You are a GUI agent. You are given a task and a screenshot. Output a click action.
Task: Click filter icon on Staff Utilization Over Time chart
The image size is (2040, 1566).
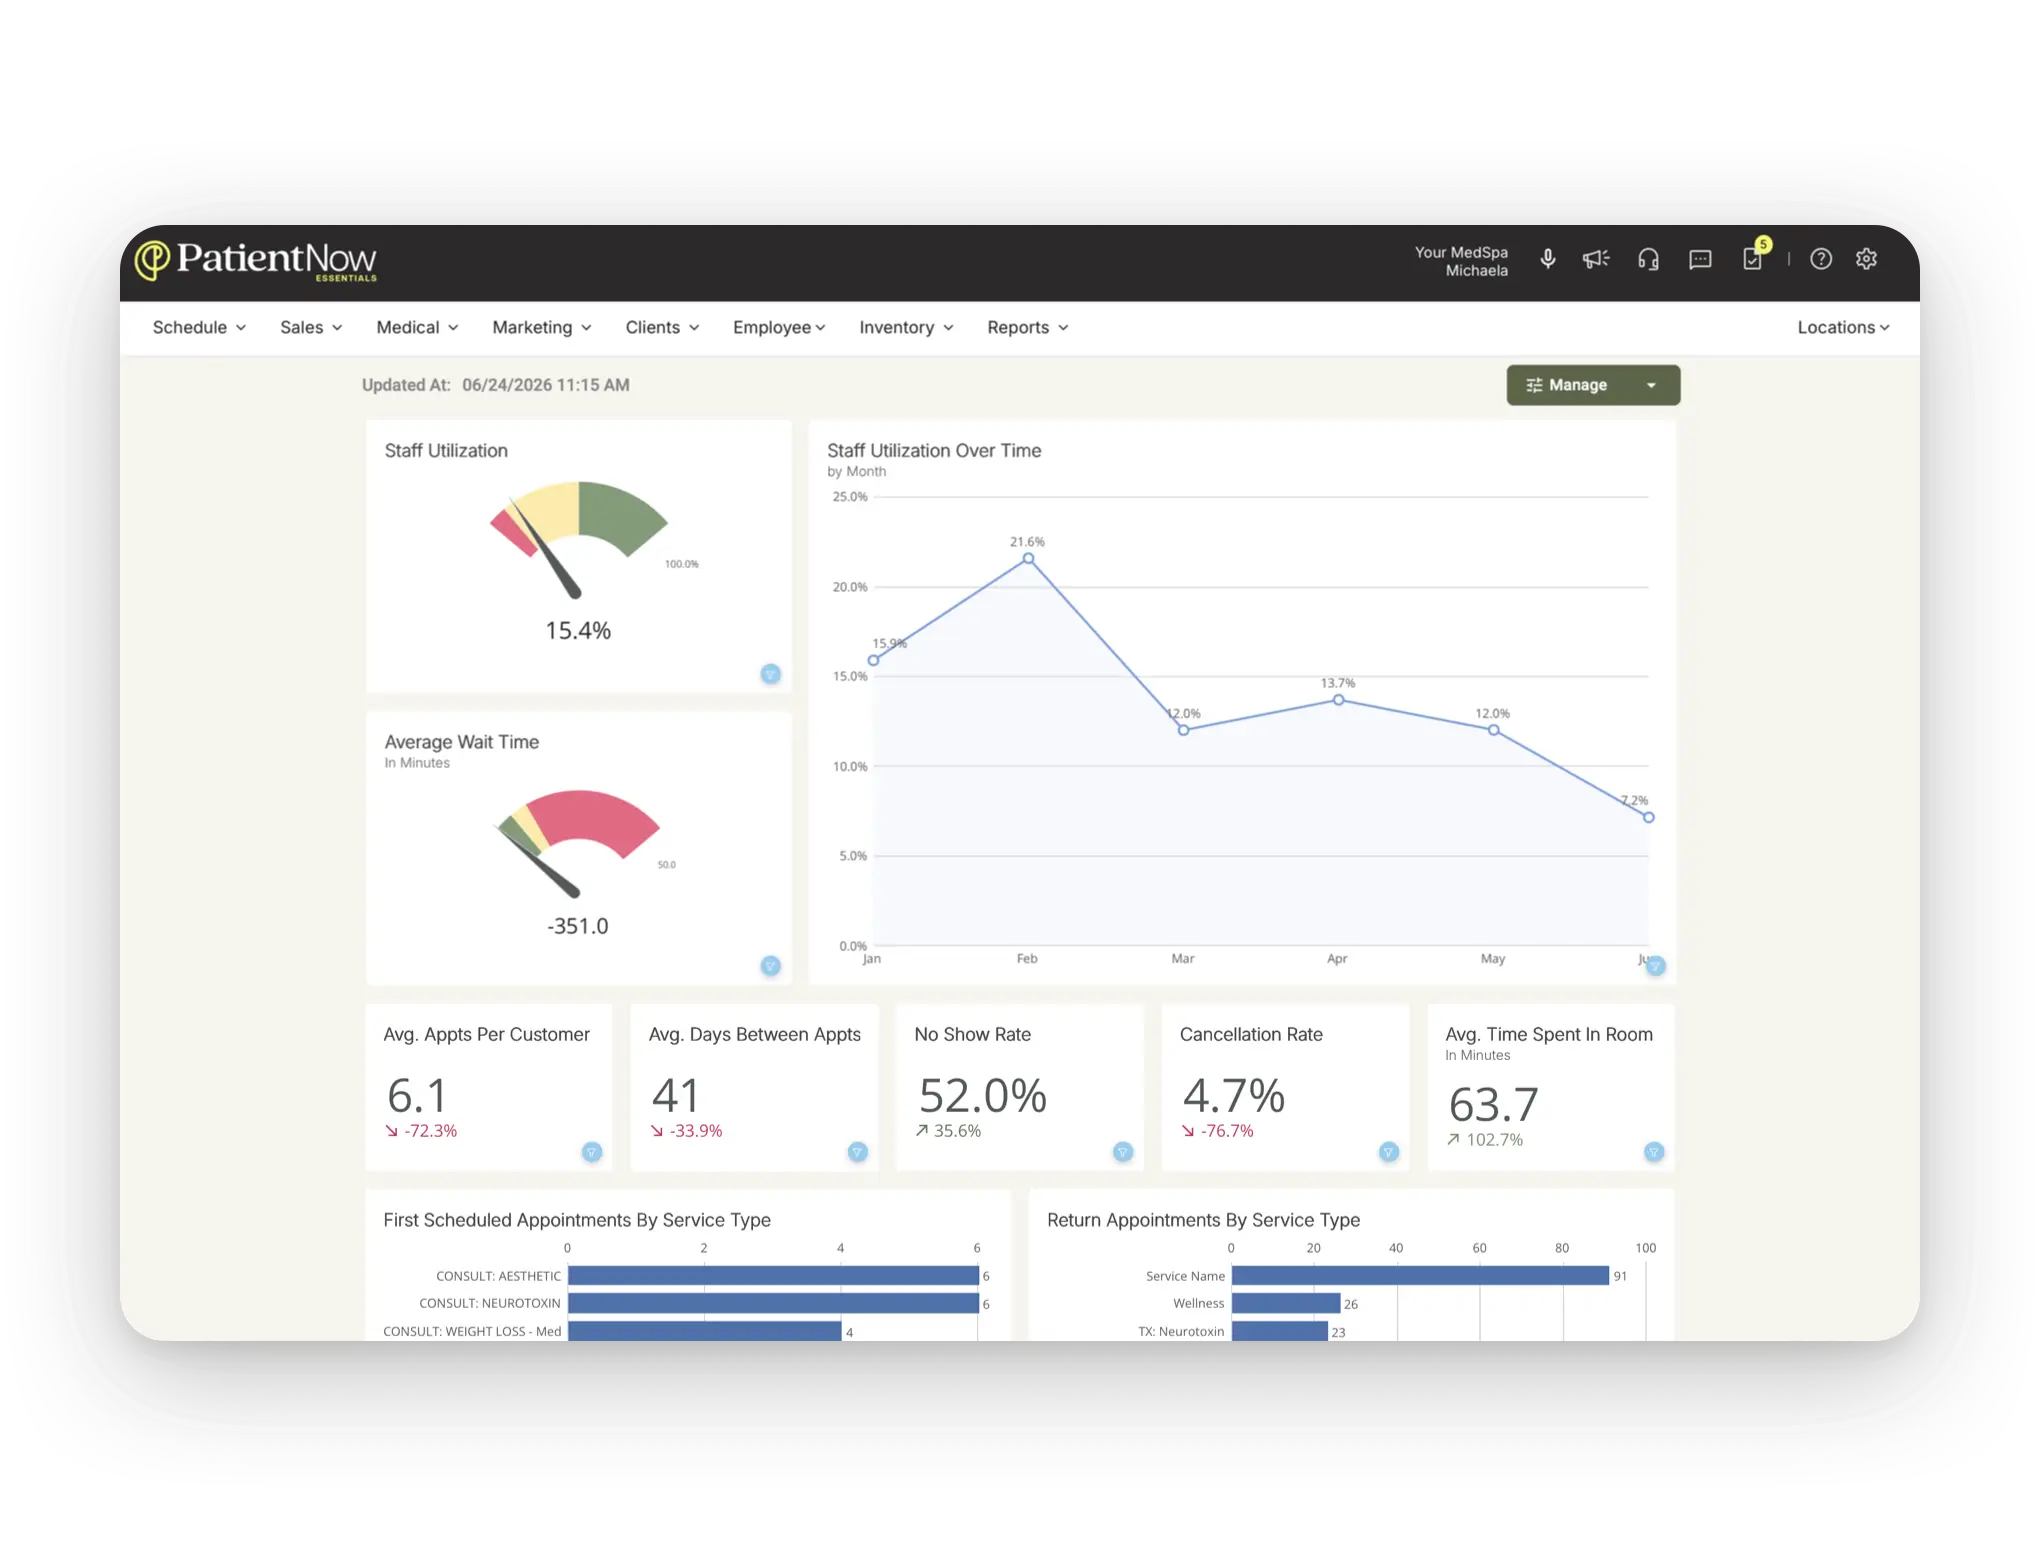(x=1656, y=966)
